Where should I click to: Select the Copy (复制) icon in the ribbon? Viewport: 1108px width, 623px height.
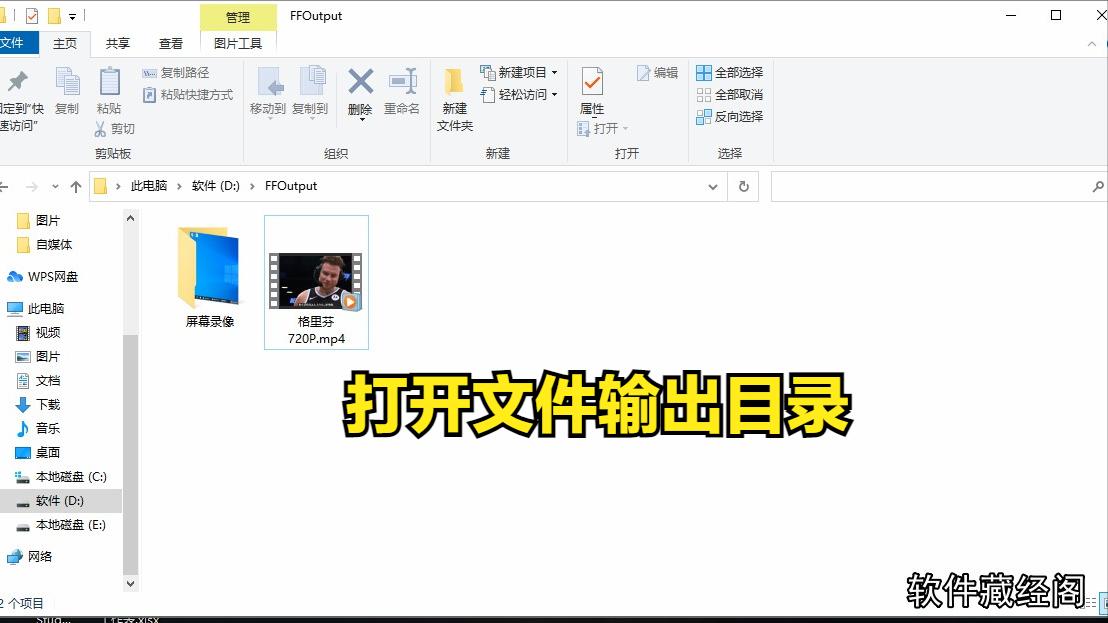click(66, 88)
